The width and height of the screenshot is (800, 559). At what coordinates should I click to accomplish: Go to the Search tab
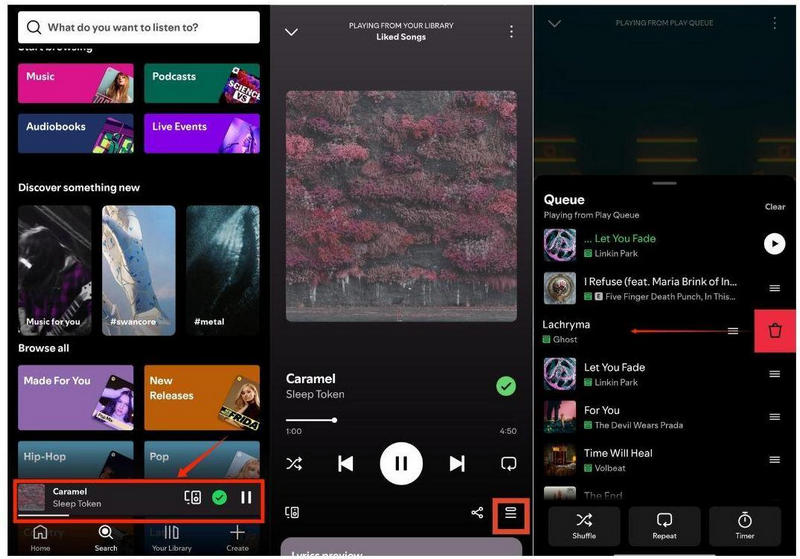tap(106, 539)
